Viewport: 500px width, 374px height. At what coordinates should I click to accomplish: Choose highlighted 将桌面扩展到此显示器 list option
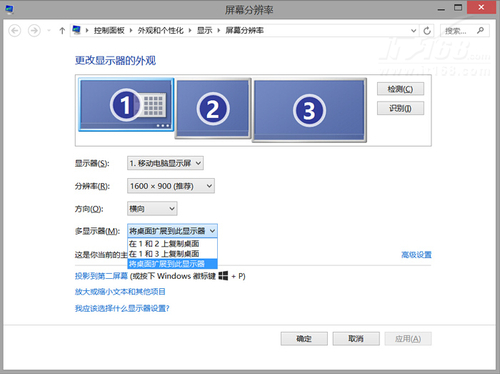[x=172, y=264]
